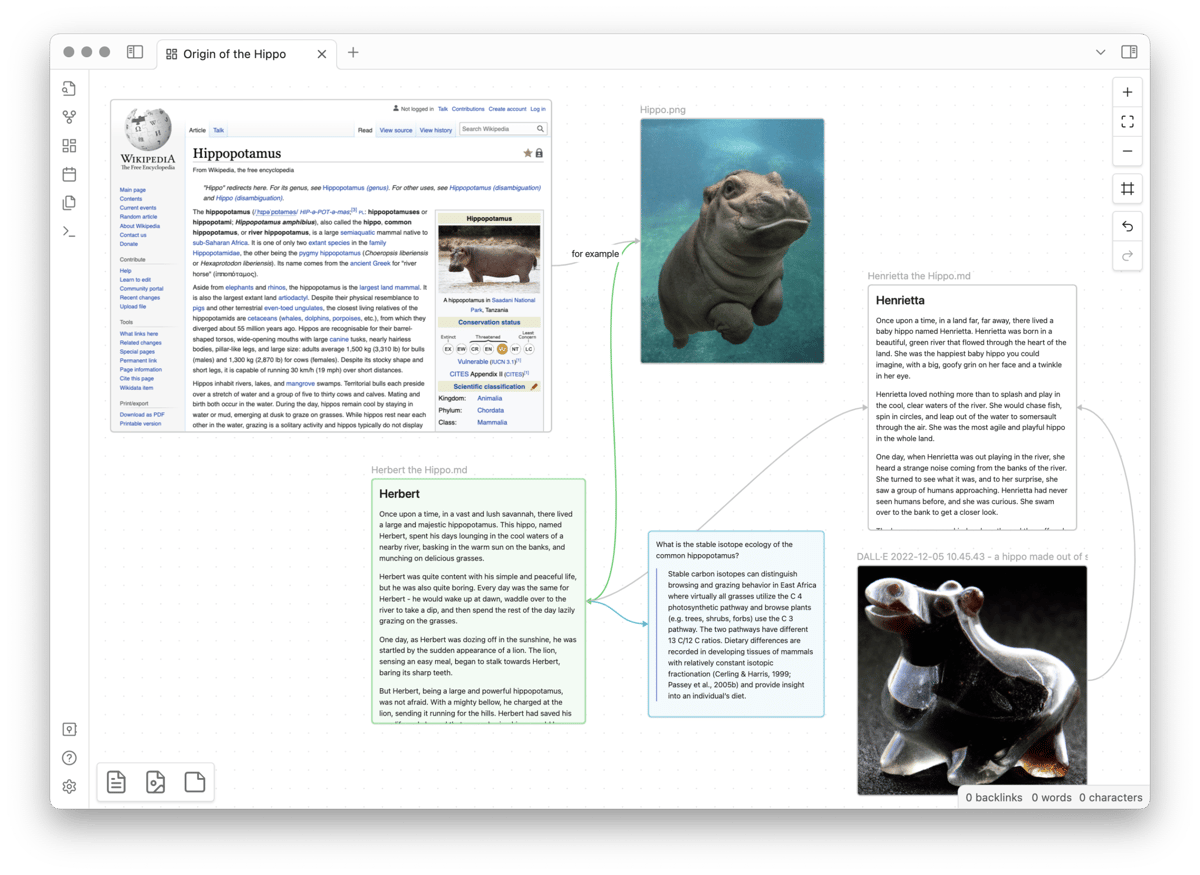Undo the last canvas change
The height and width of the screenshot is (875, 1200).
coord(1127,227)
